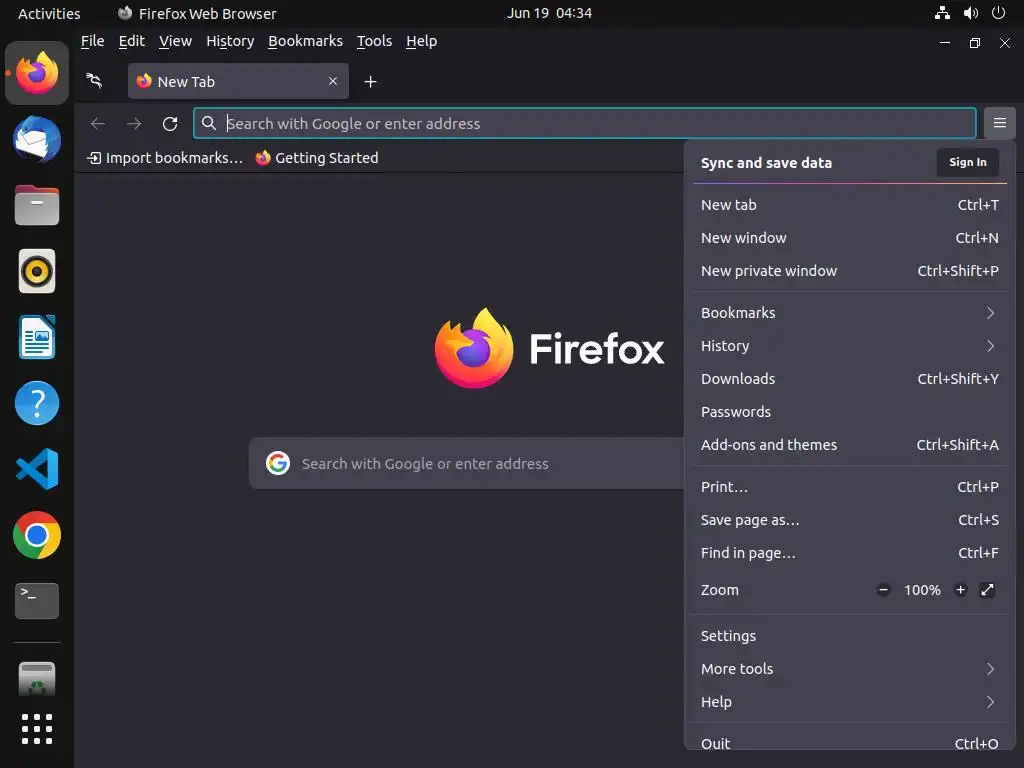Zoom in with the plus icon in menu
Image resolution: width=1024 pixels, height=768 pixels.
click(960, 590)
